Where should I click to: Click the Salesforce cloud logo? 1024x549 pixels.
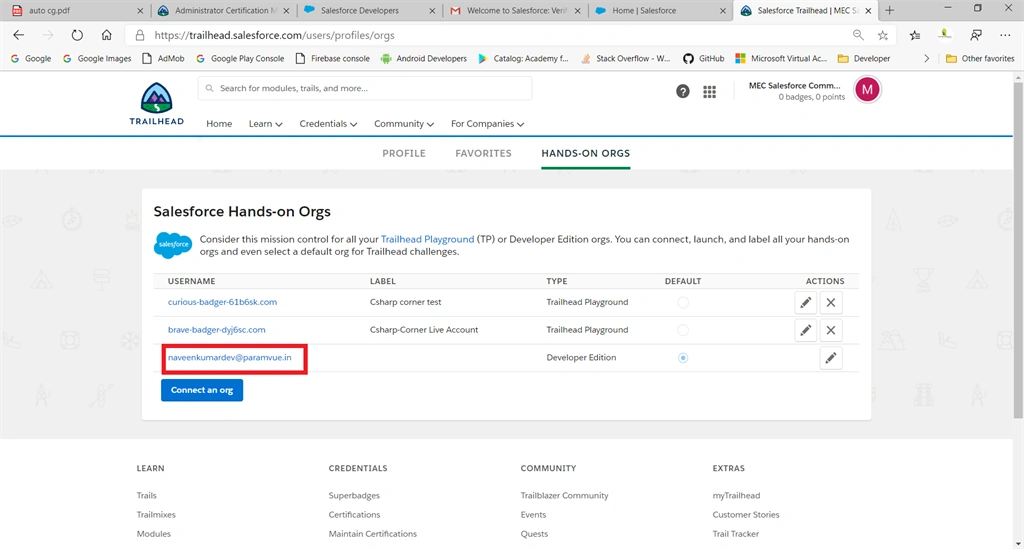pyautogui.click(x=173, y=245)
